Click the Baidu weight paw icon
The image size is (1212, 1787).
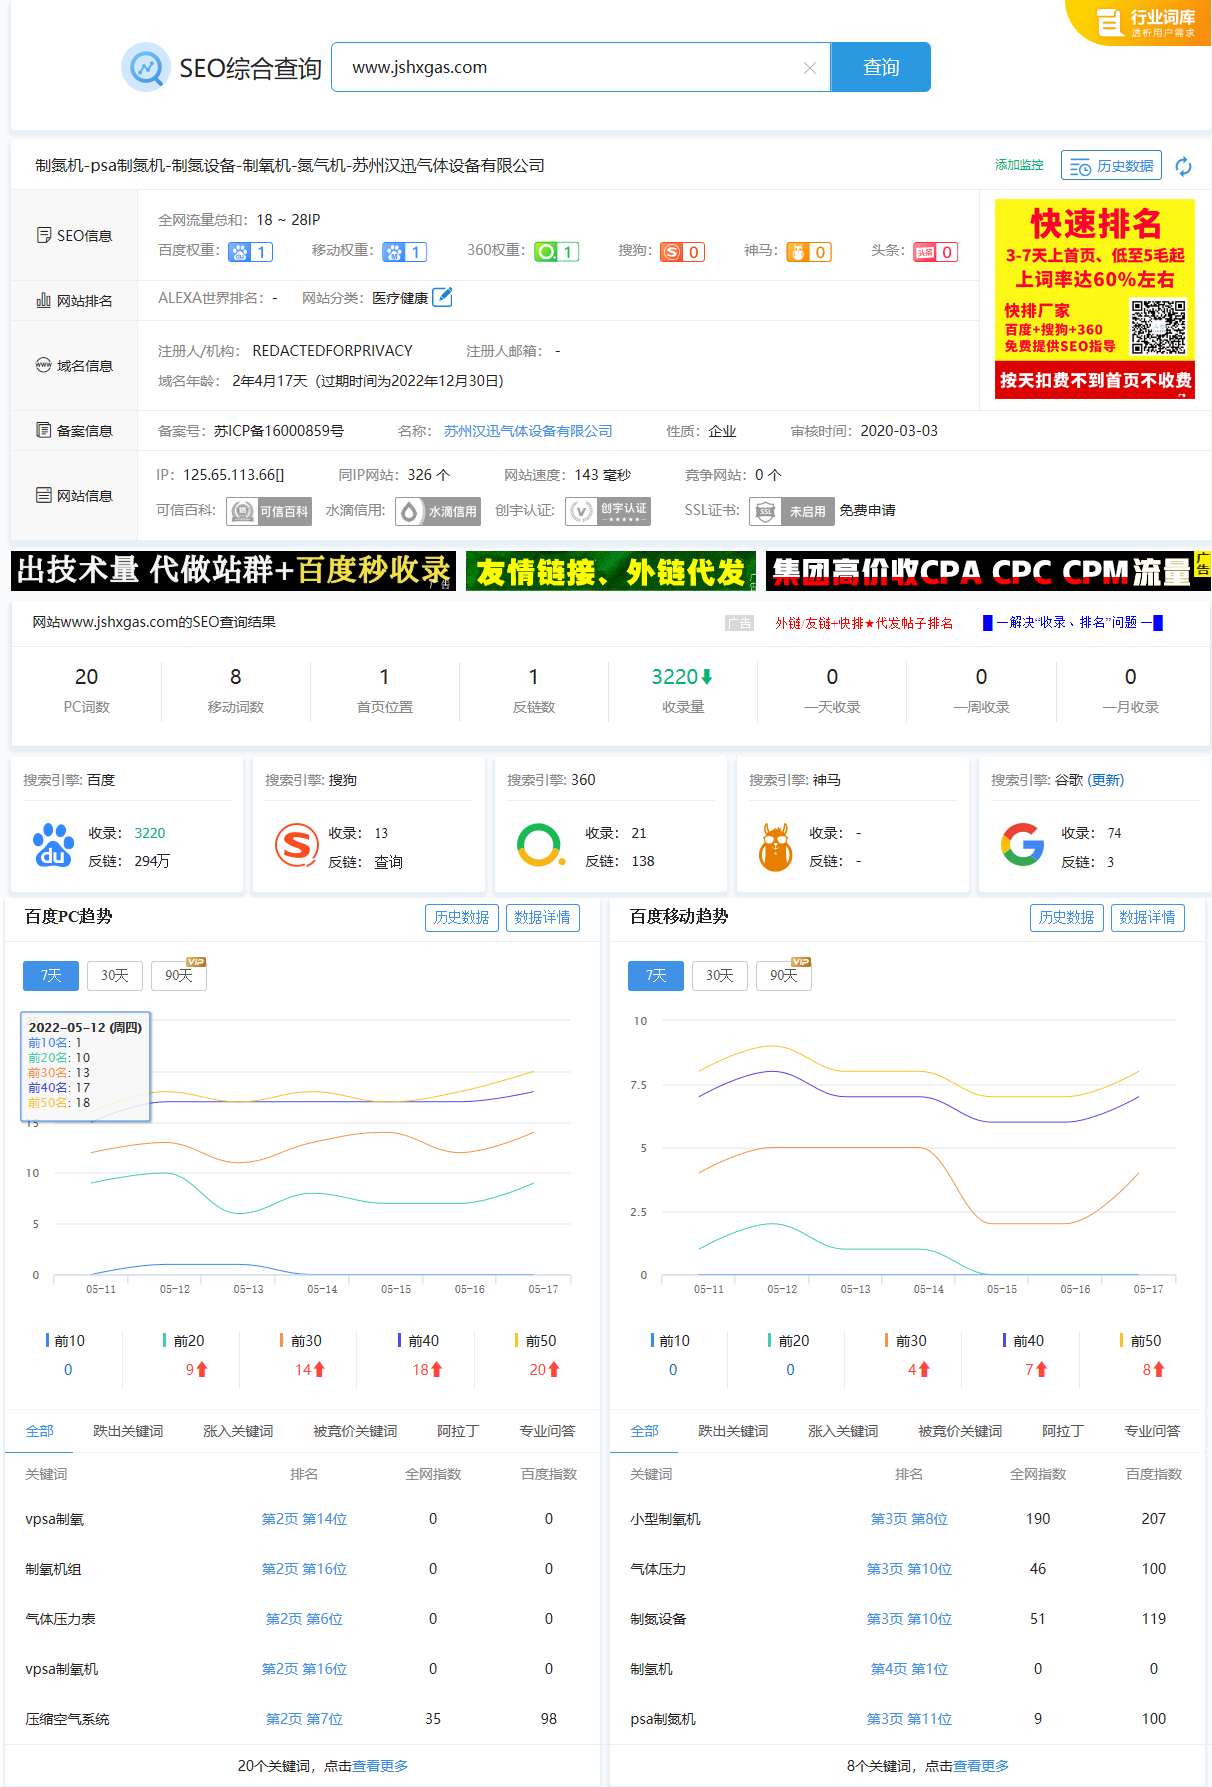coord(250,252)
